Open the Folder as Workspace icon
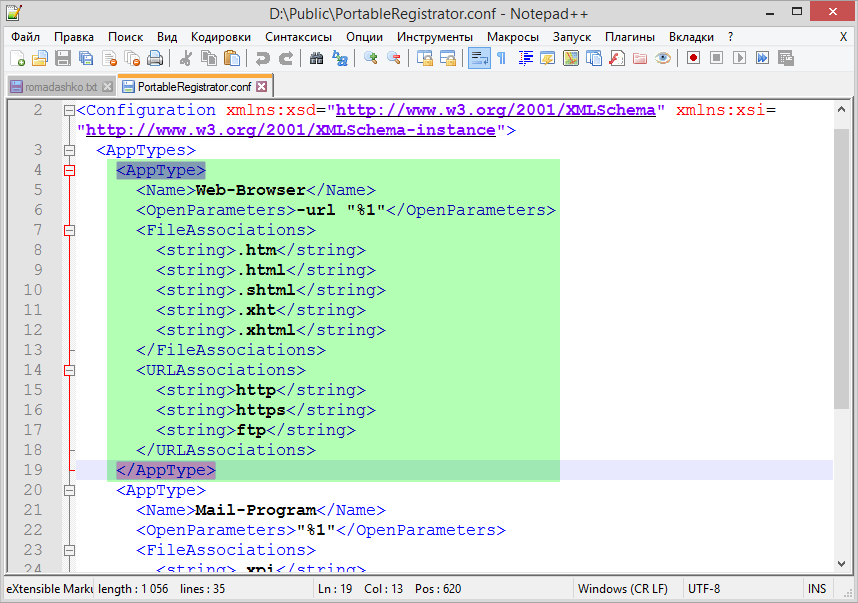Viewport: 858px width, 603px height. (x=640, y=58)
